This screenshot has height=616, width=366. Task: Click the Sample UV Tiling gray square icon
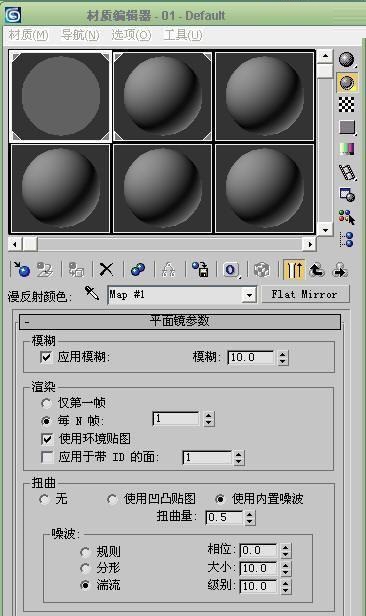point(347,127)
